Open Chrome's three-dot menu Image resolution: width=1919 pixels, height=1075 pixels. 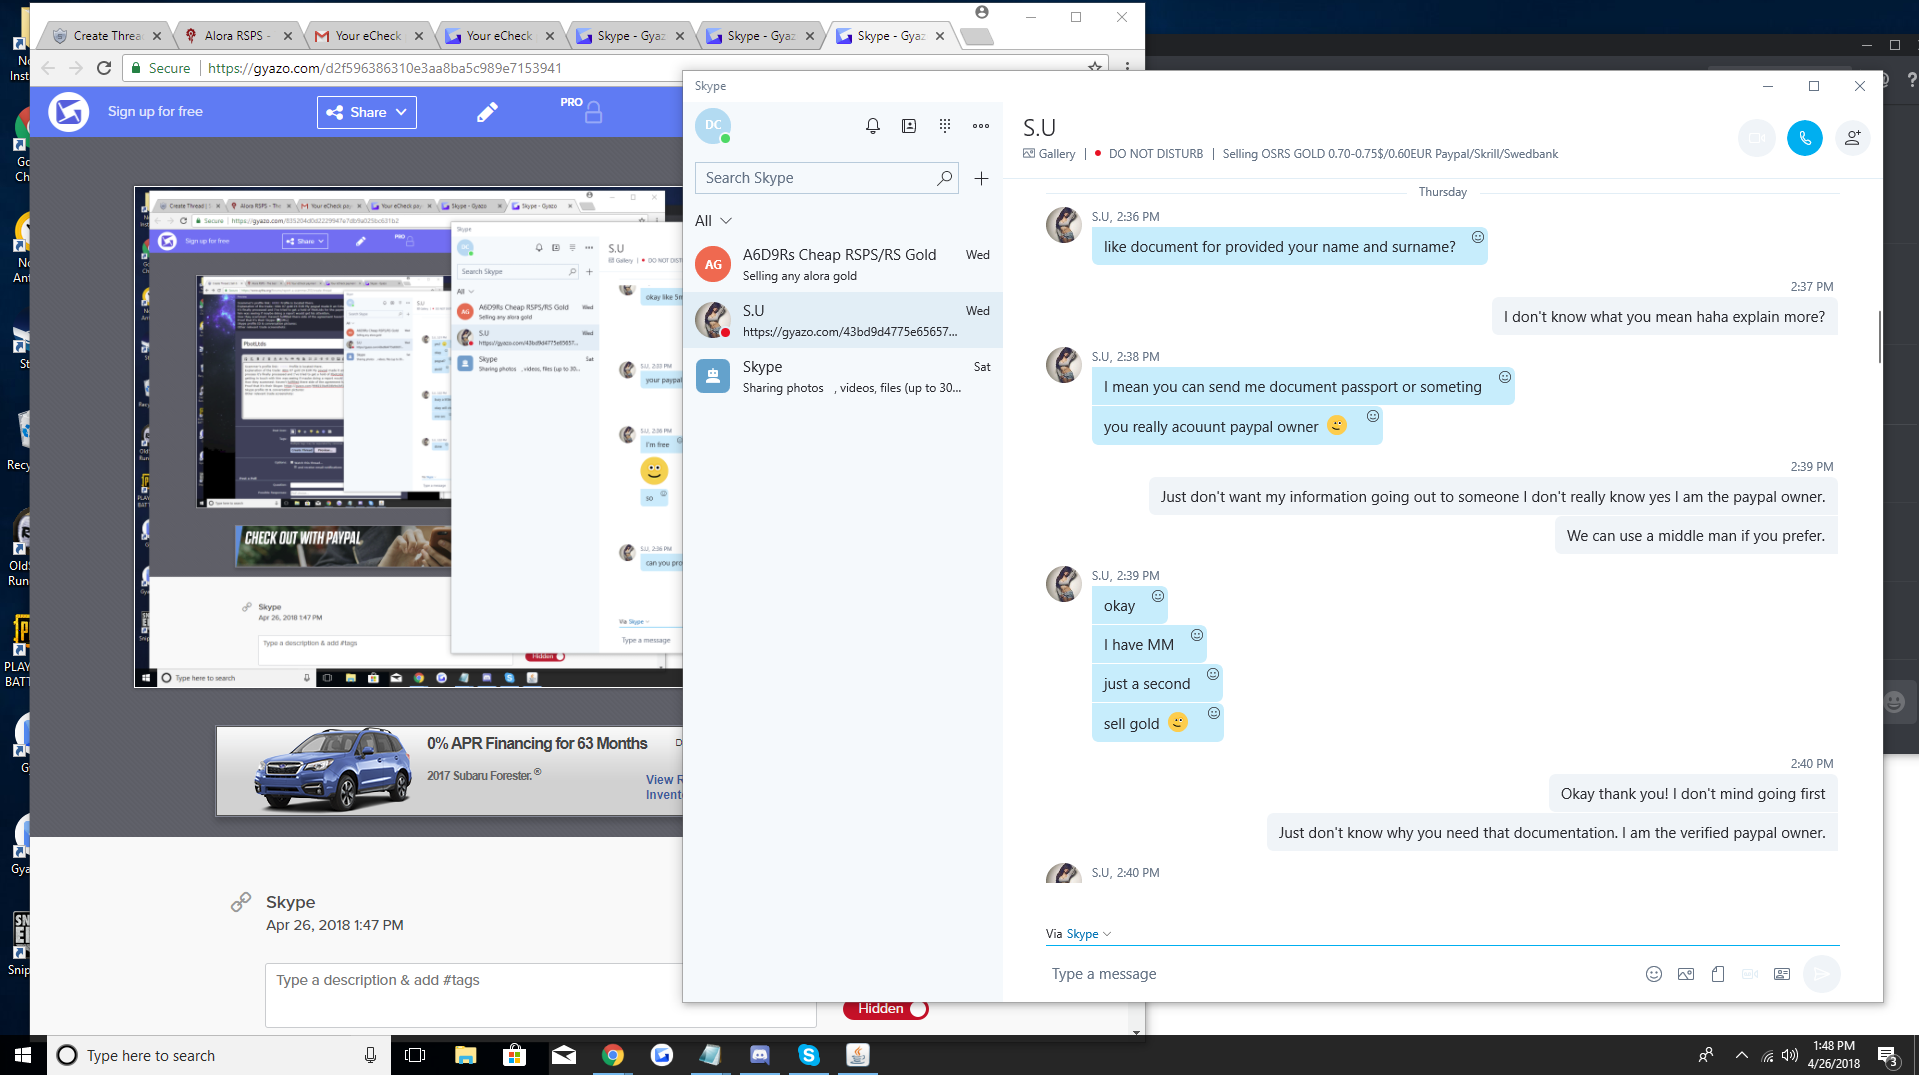coord(1127,68)
